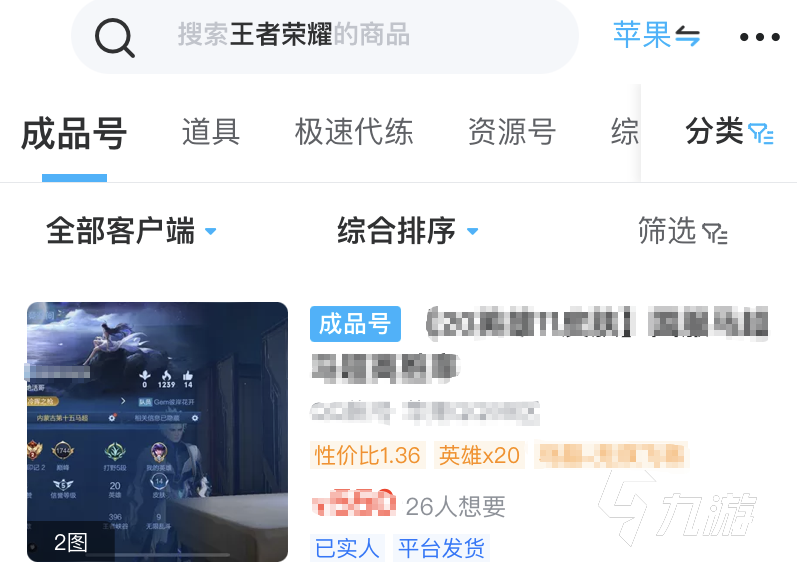Switch to the 极速代练 tab
Screen dimensions: 797x577
(354, 132)
